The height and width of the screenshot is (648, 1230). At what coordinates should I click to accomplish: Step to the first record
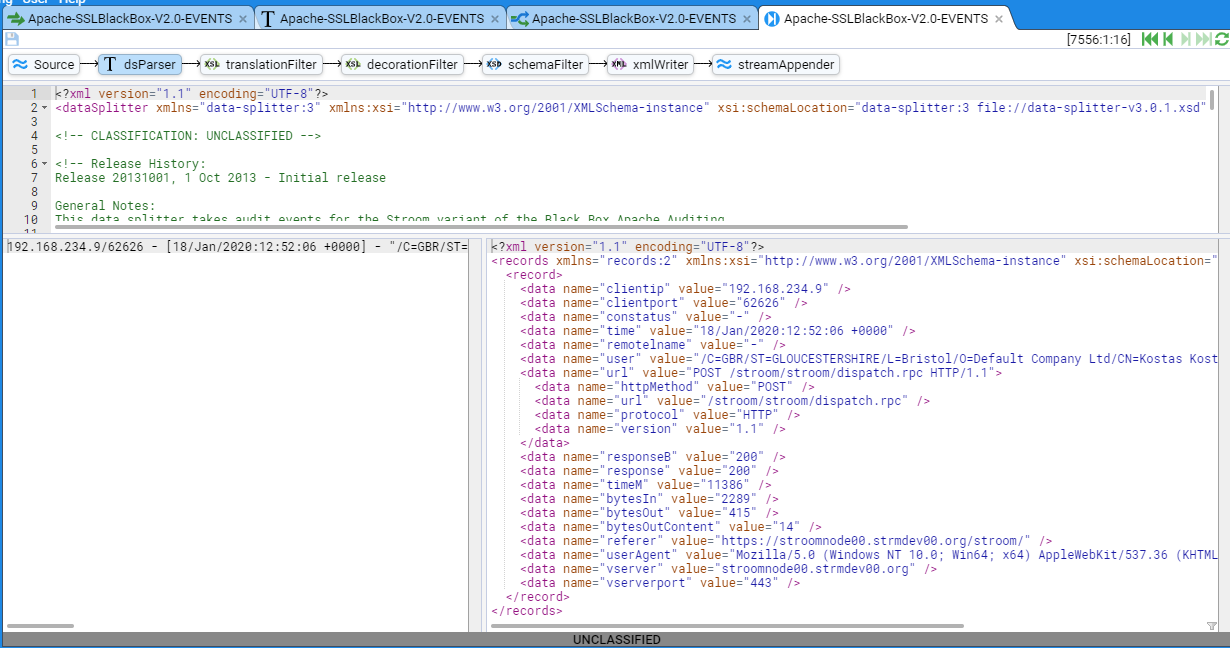[1149, 39]
